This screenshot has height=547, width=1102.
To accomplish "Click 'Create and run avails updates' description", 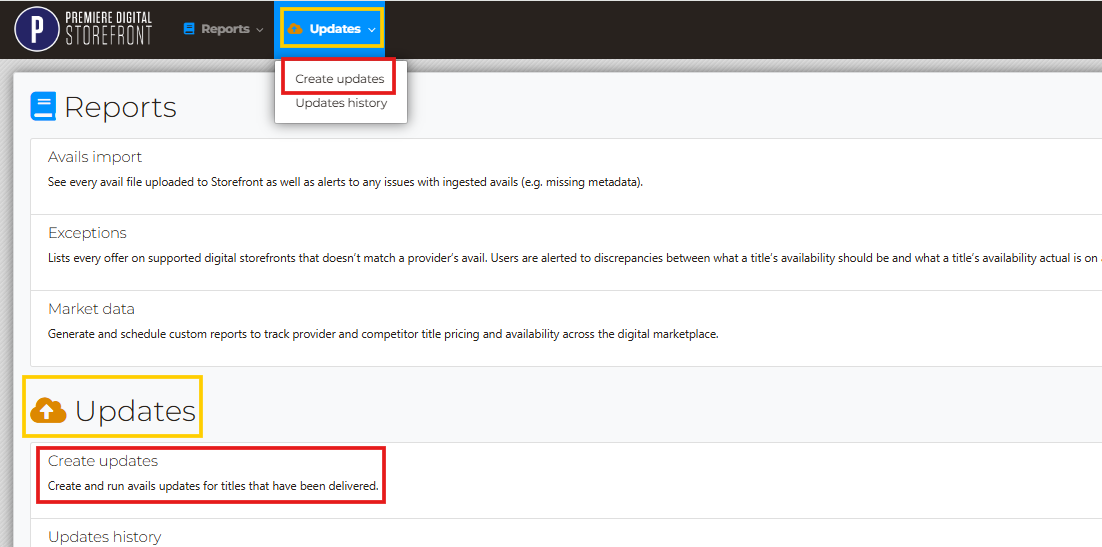I will (213, 486).
